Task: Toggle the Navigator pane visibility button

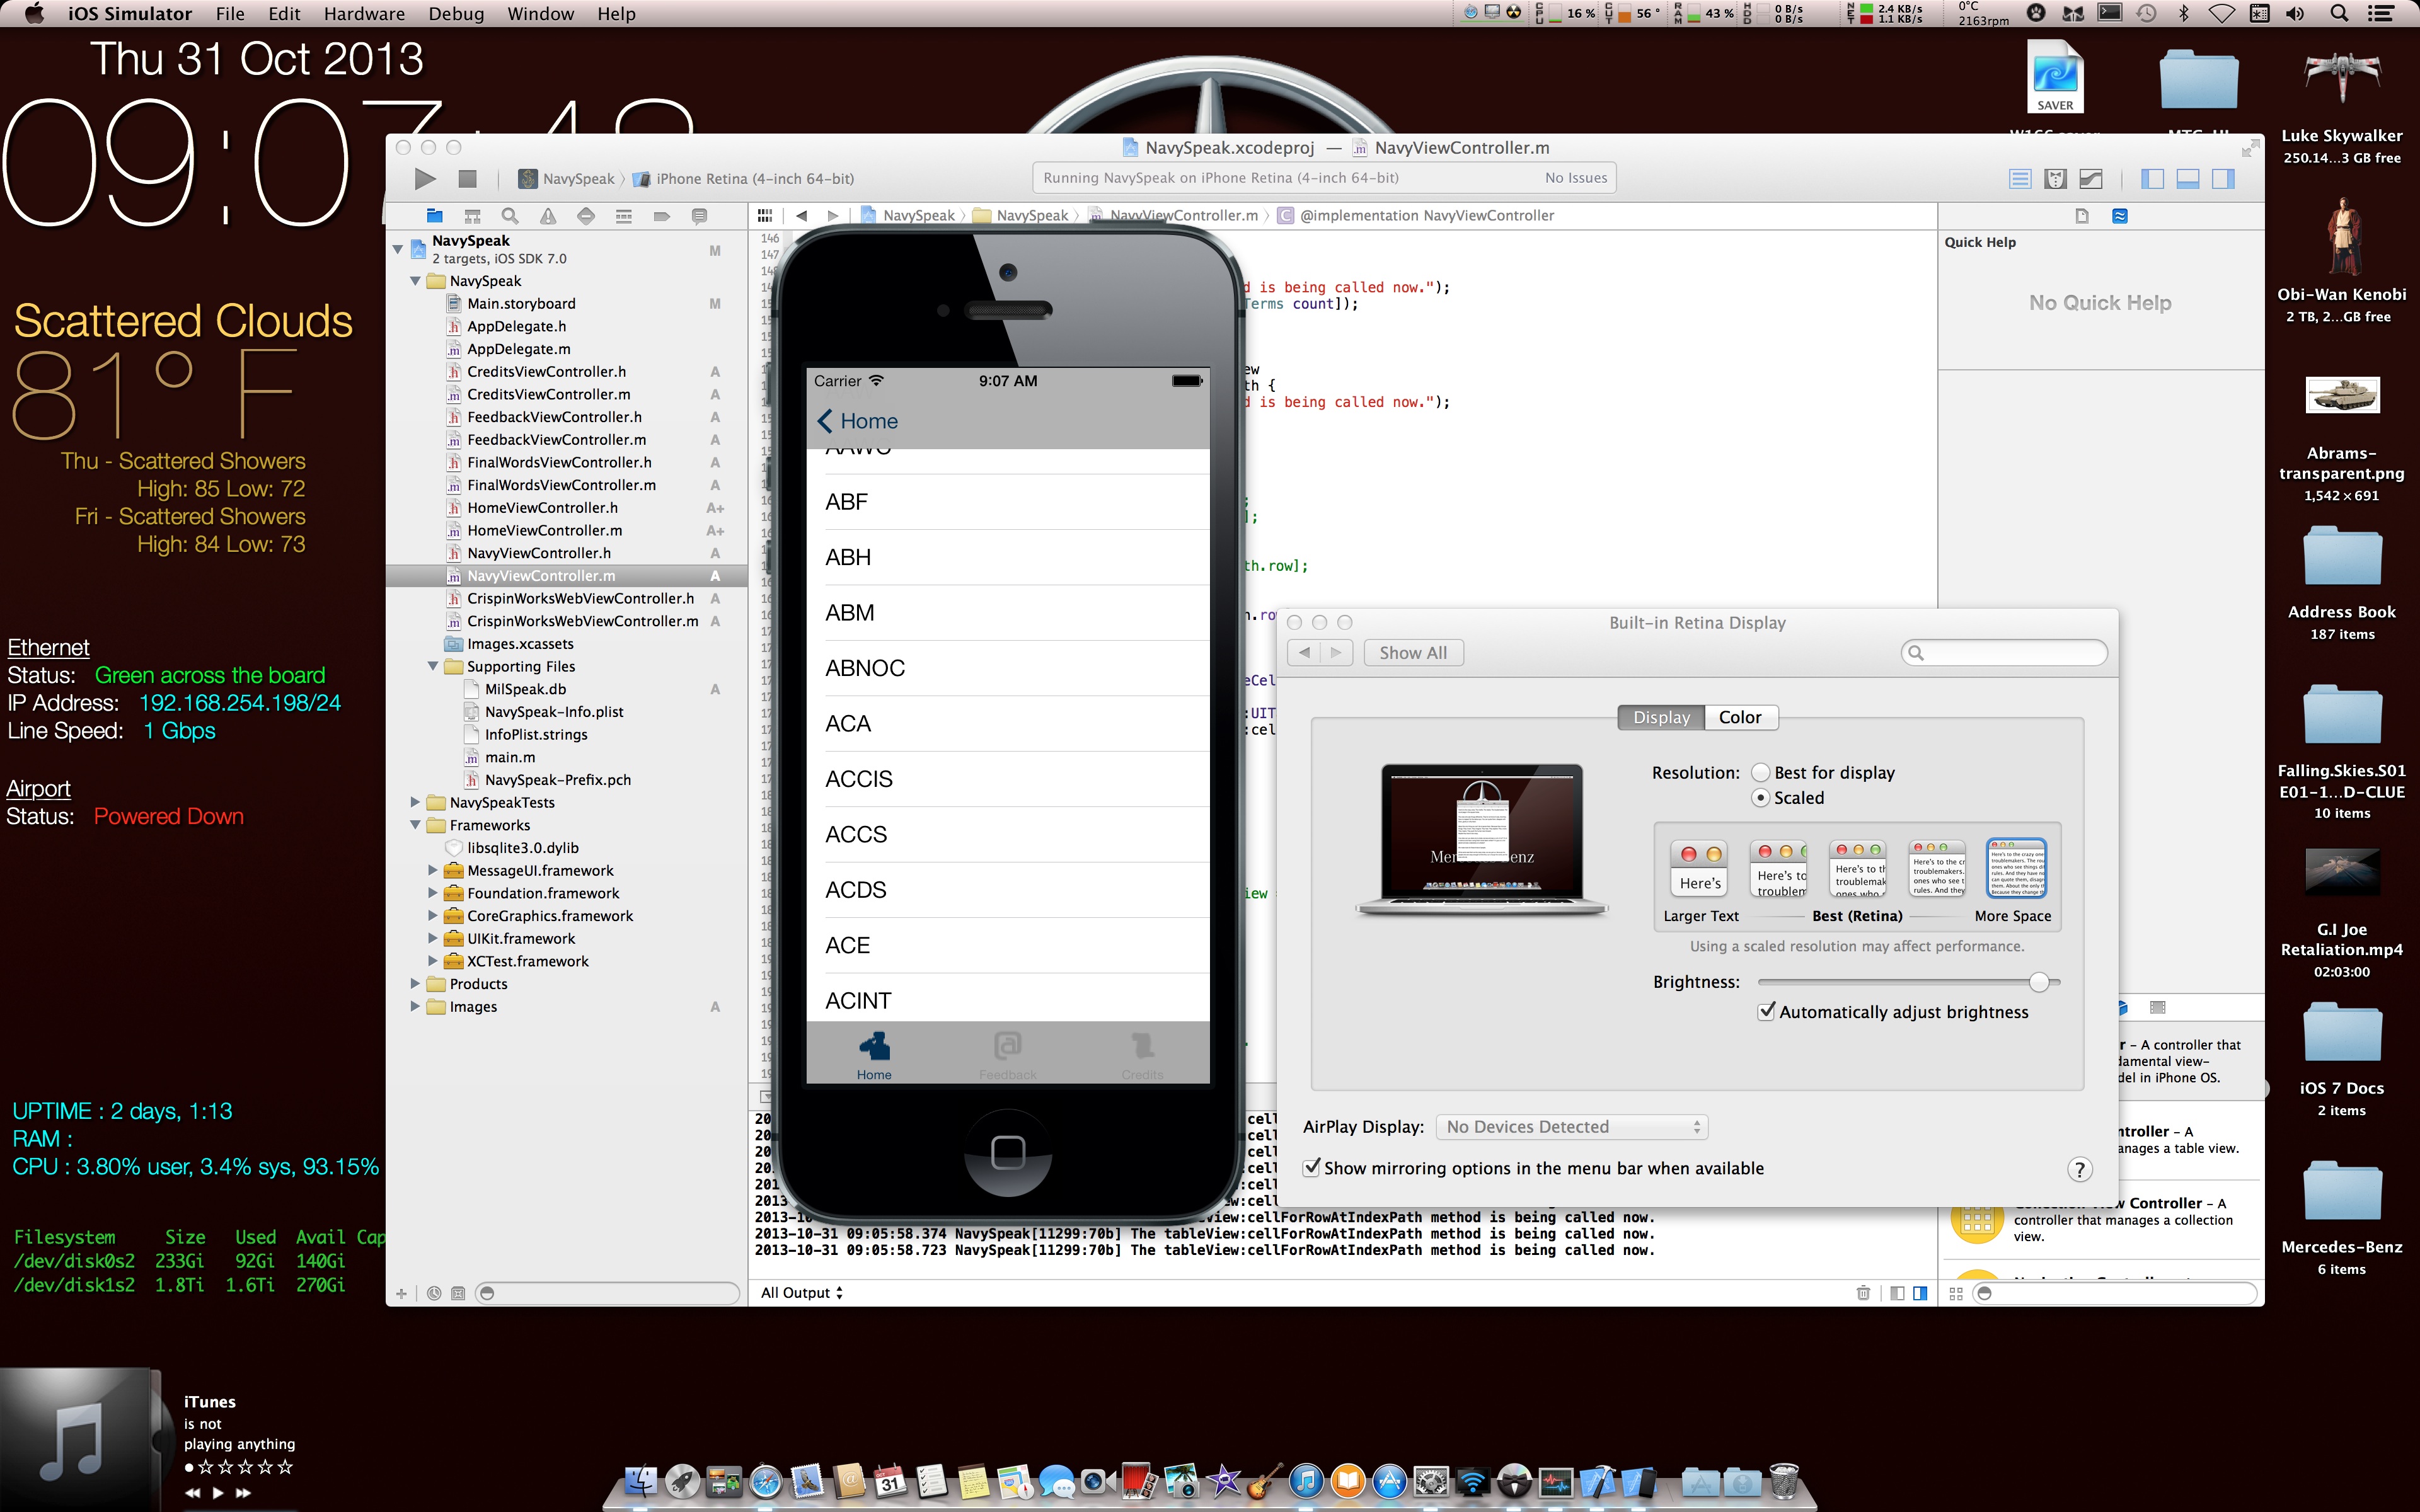Action: pyautogui.click(x=2152, y=179)
